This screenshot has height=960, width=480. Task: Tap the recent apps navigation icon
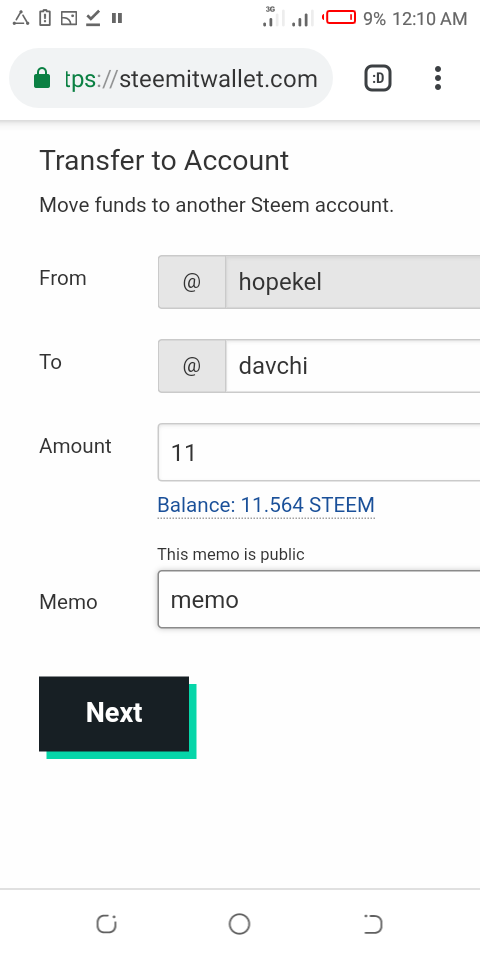[x=107, y=924]
